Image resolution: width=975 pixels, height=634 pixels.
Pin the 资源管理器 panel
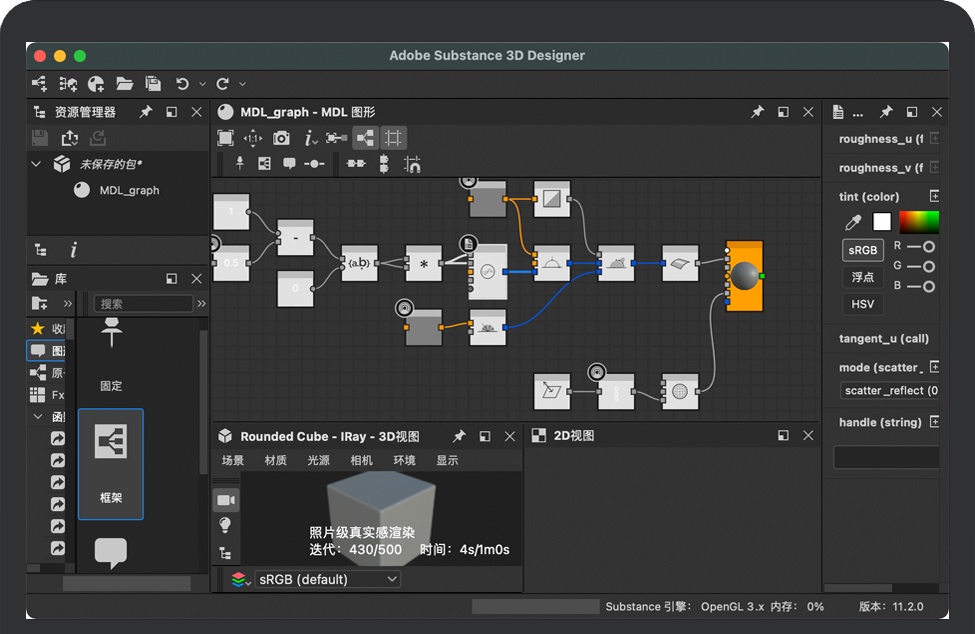[x=146, y=112]
